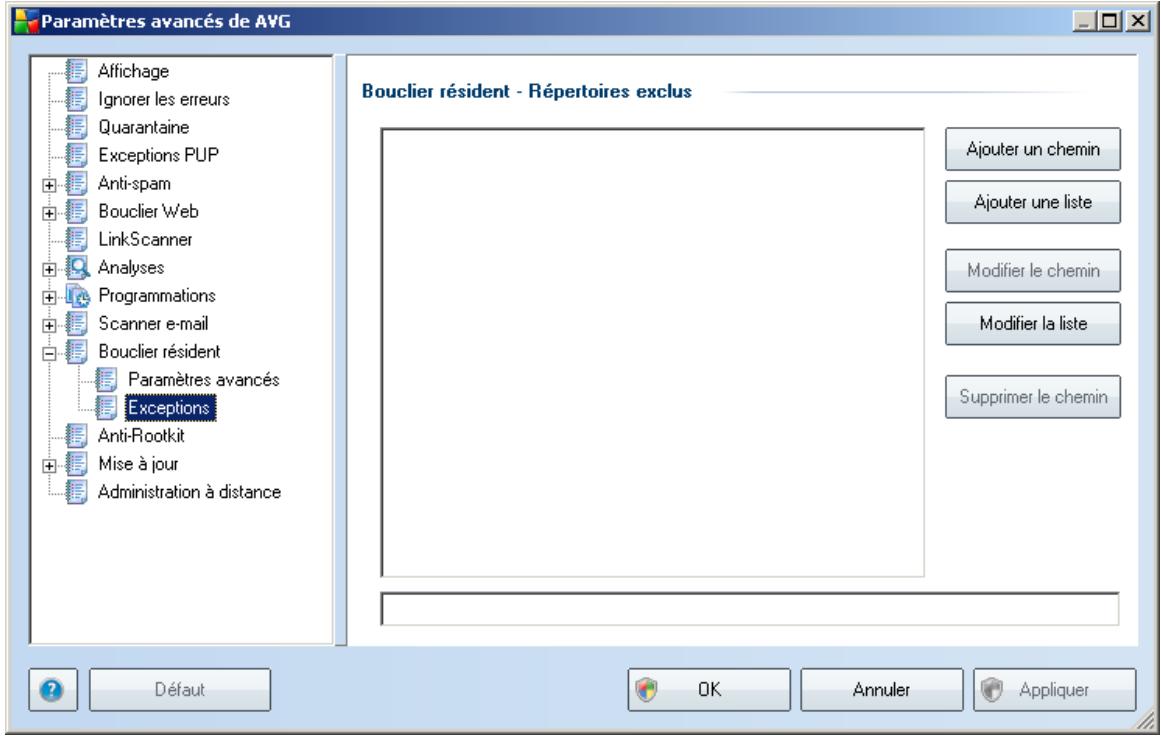Image resolution: width=1161 pixels, height=736 pixels.
Task: Expand the Mise à jour tree node
Action: 49,466
